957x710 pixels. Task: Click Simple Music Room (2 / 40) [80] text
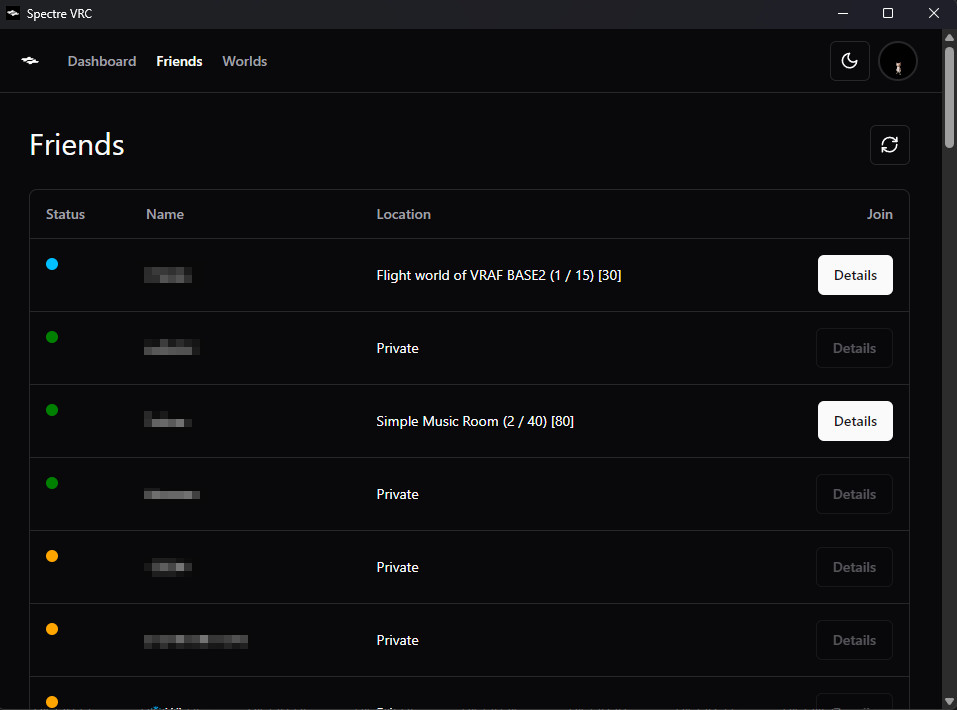[x=475, y=421]
